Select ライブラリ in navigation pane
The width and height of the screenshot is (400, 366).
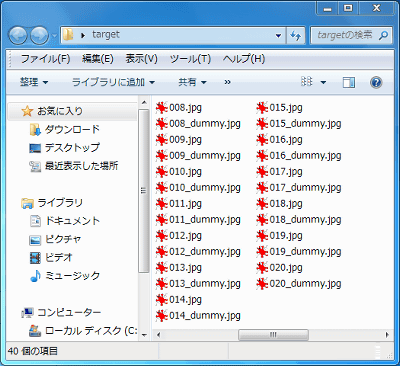pos(52,203)
